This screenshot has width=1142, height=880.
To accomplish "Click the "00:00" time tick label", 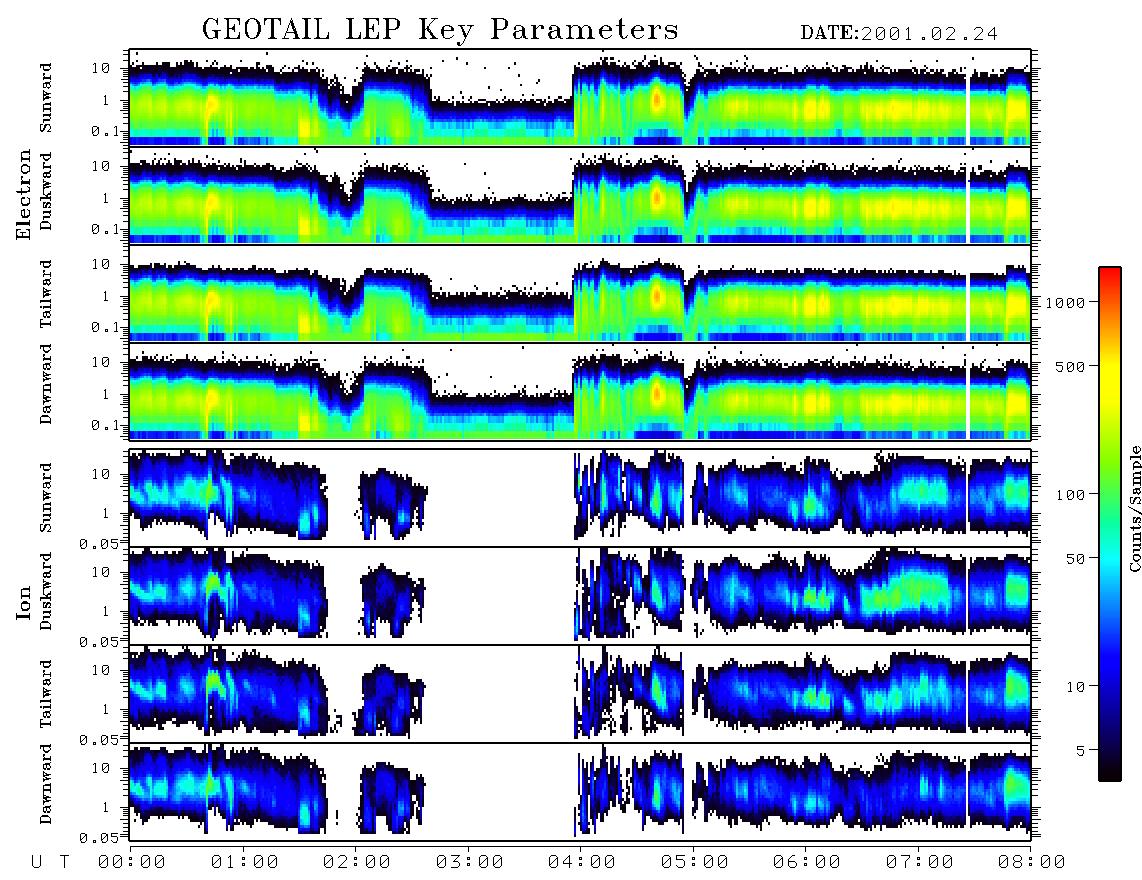I will [x=132, y=862].
